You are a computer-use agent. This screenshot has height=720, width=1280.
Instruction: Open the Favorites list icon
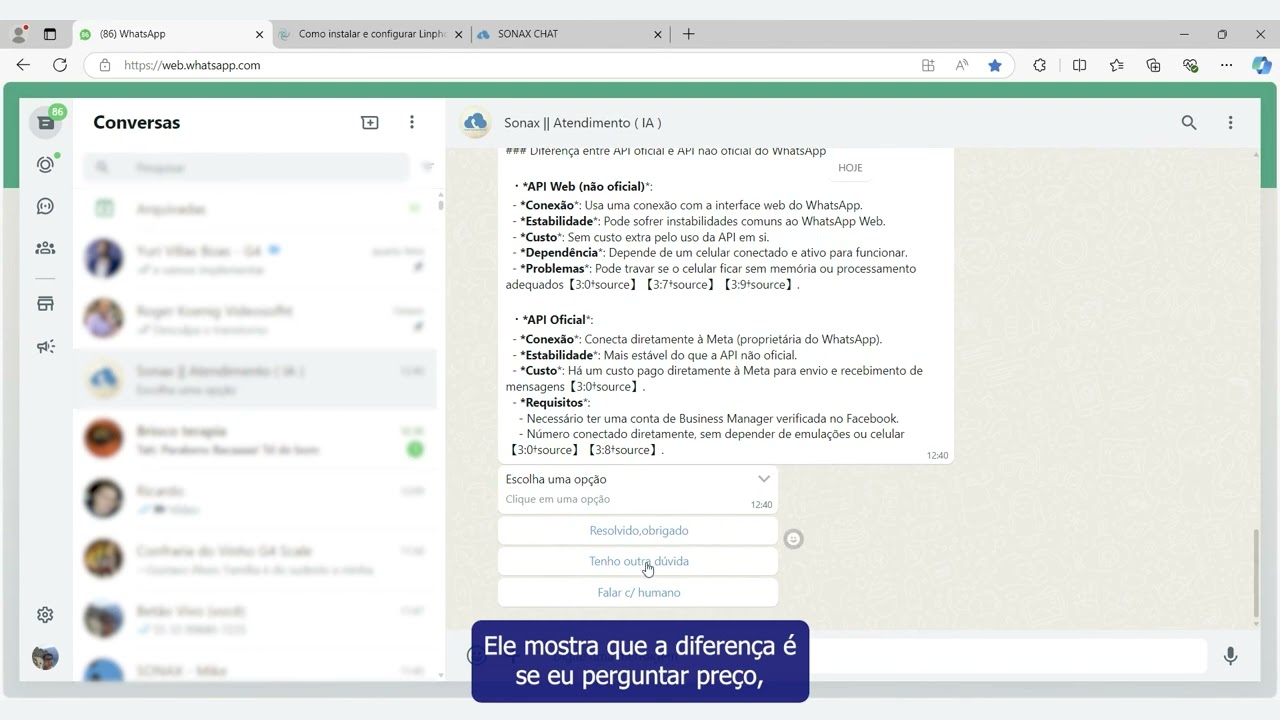click(1116, 65)
